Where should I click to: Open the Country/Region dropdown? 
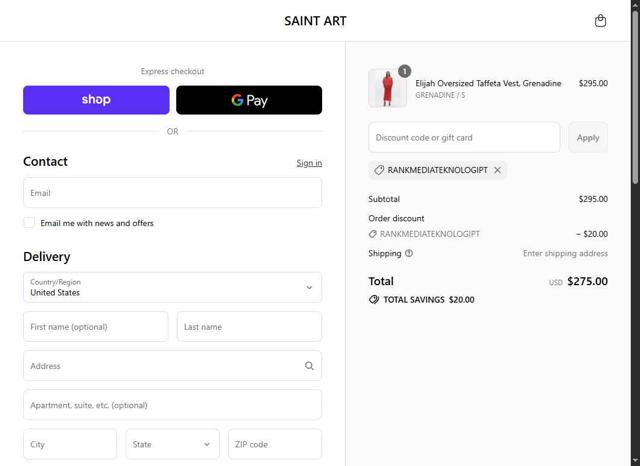pos(172,287)
